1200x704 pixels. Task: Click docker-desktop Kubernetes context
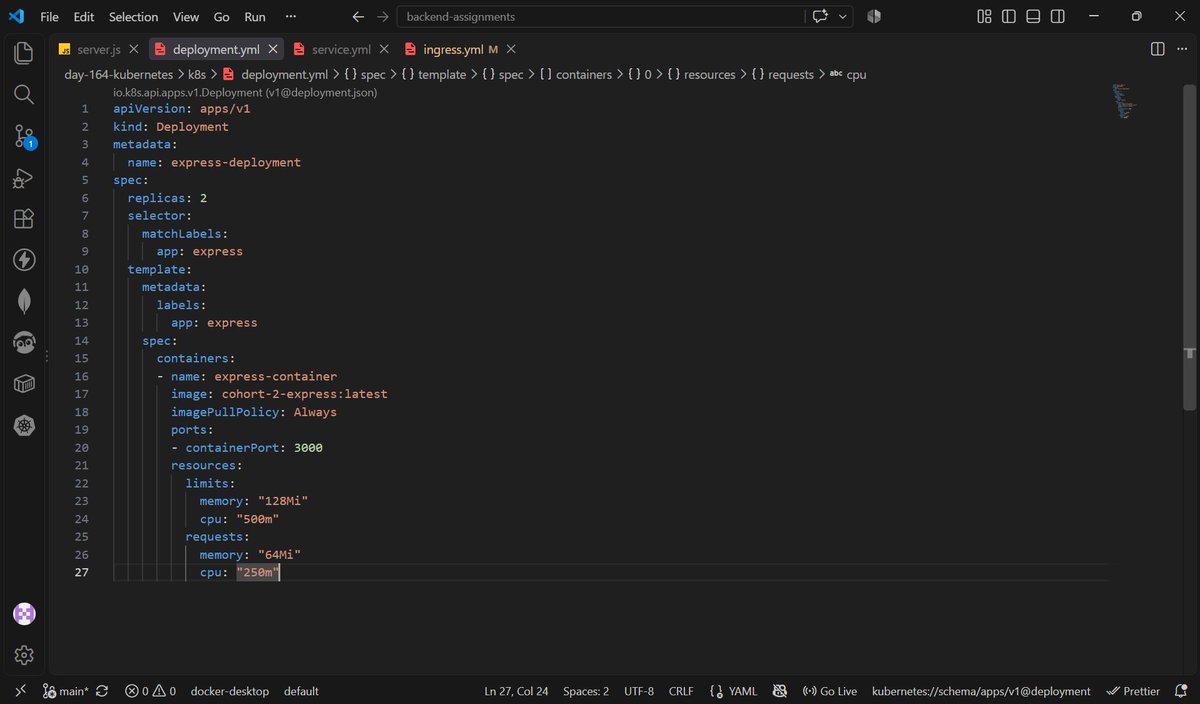pos(228,691)
